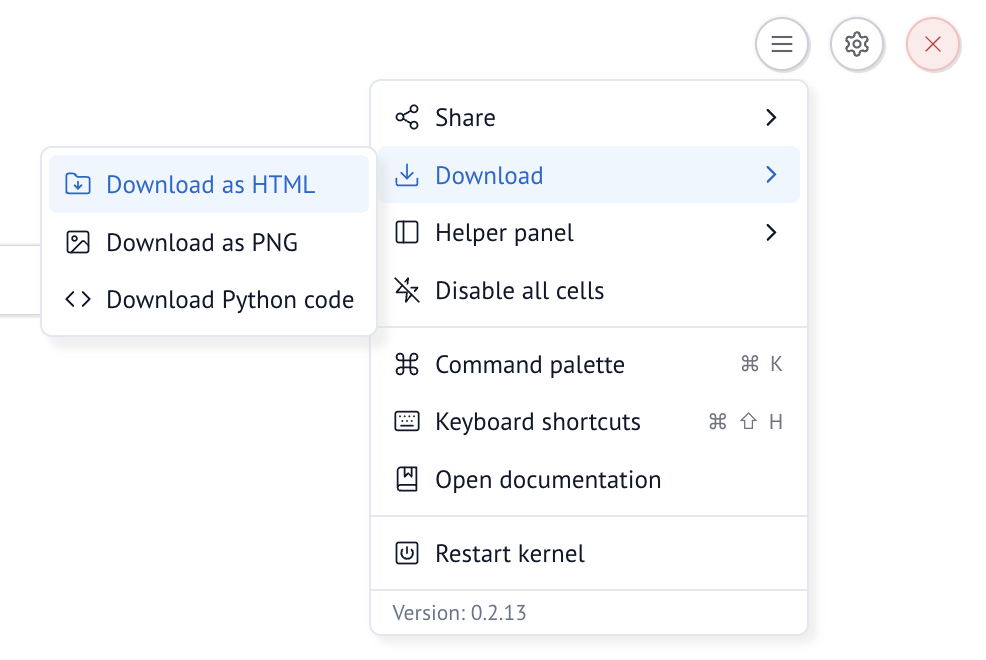Click the keyboard icon beside Keyboard shortcuts
The height and width of the screenshot is (660, 986).
coord(407,422)
